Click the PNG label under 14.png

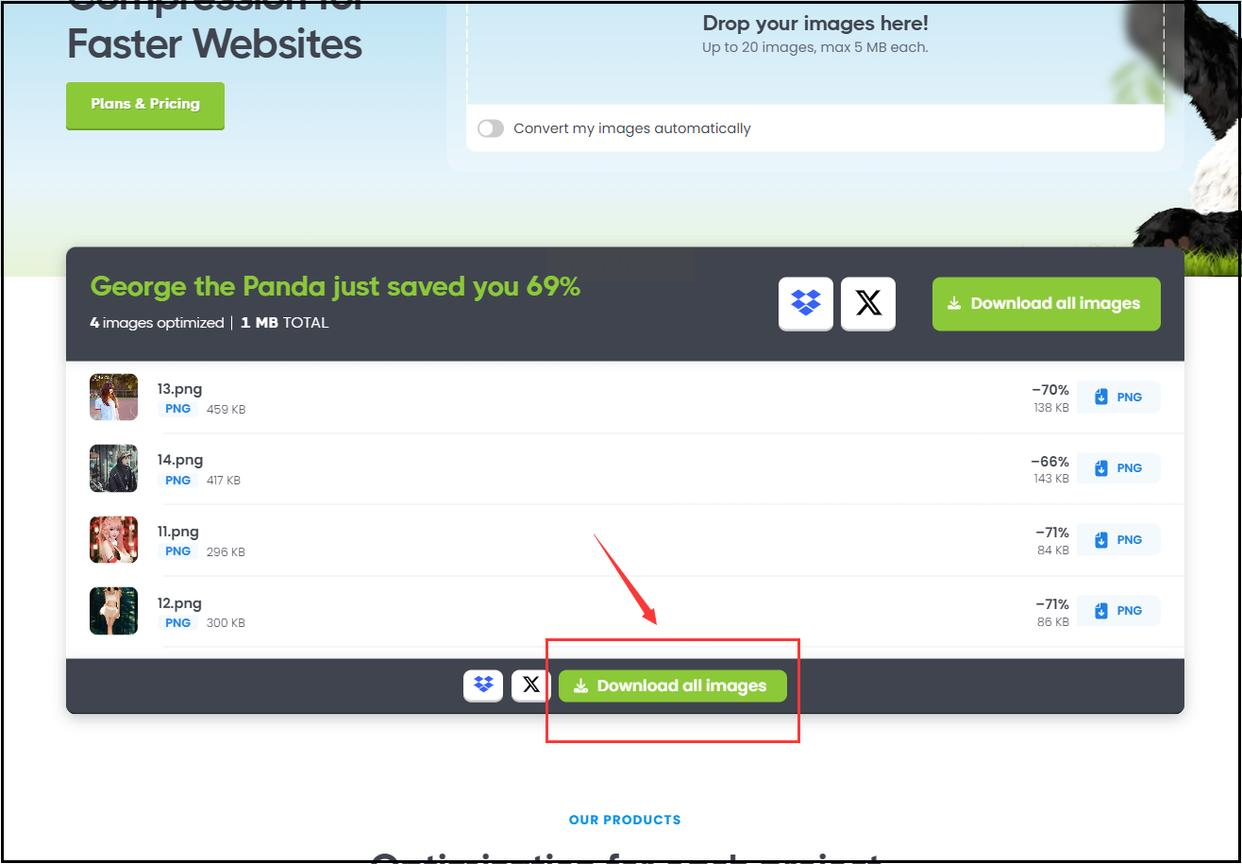pos(178,480)
